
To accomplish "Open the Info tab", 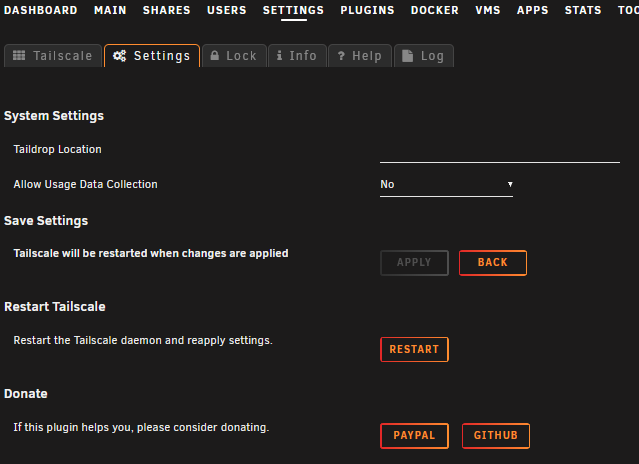I will point(297,56).
